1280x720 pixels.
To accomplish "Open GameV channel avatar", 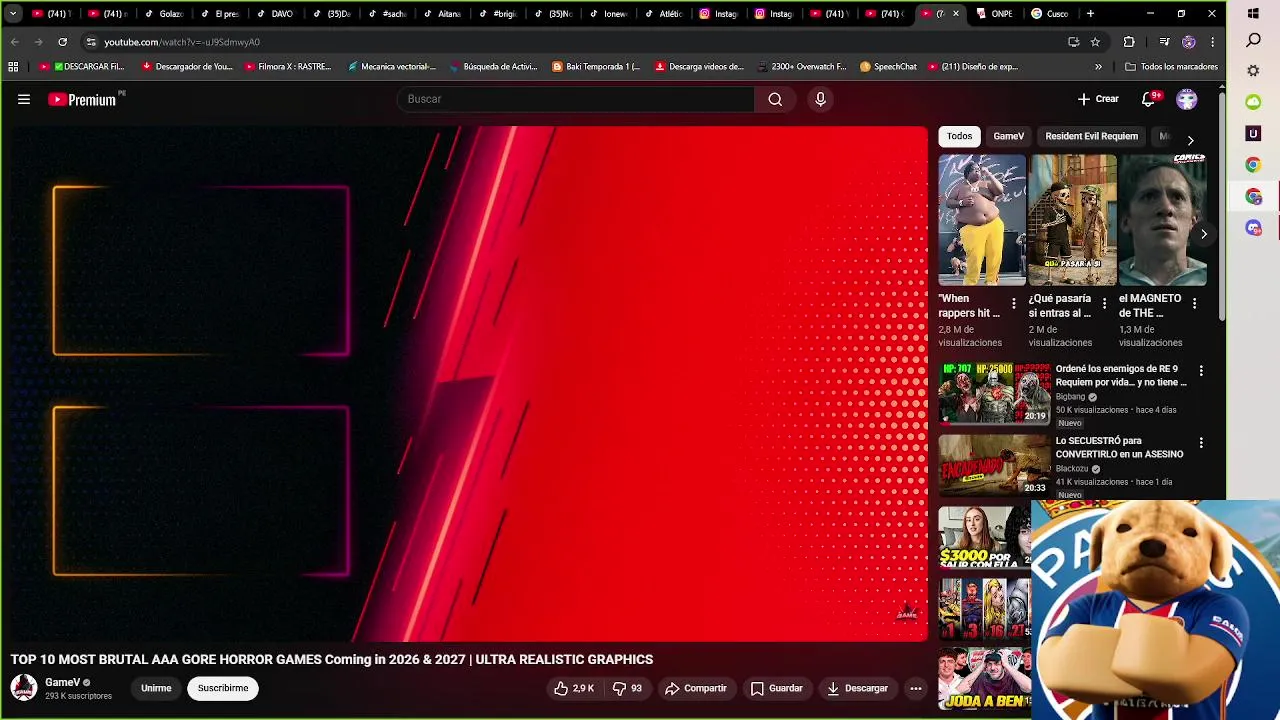I will [x=23, y=688].
